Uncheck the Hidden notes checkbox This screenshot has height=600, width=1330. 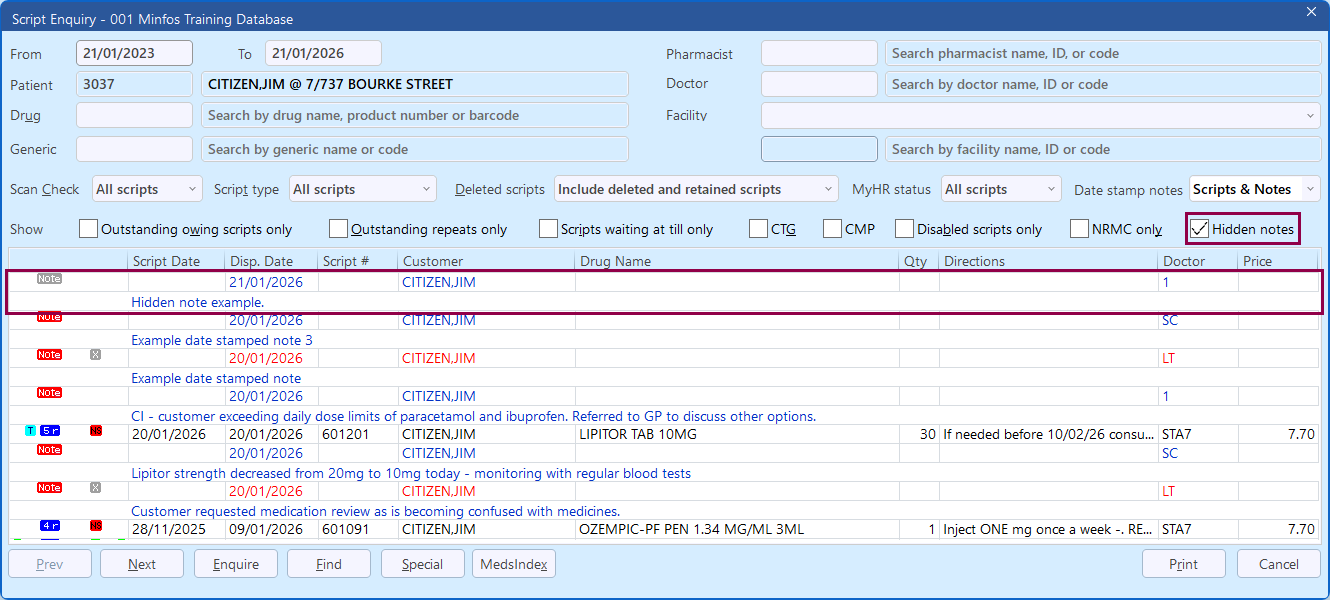[1199, 229]
